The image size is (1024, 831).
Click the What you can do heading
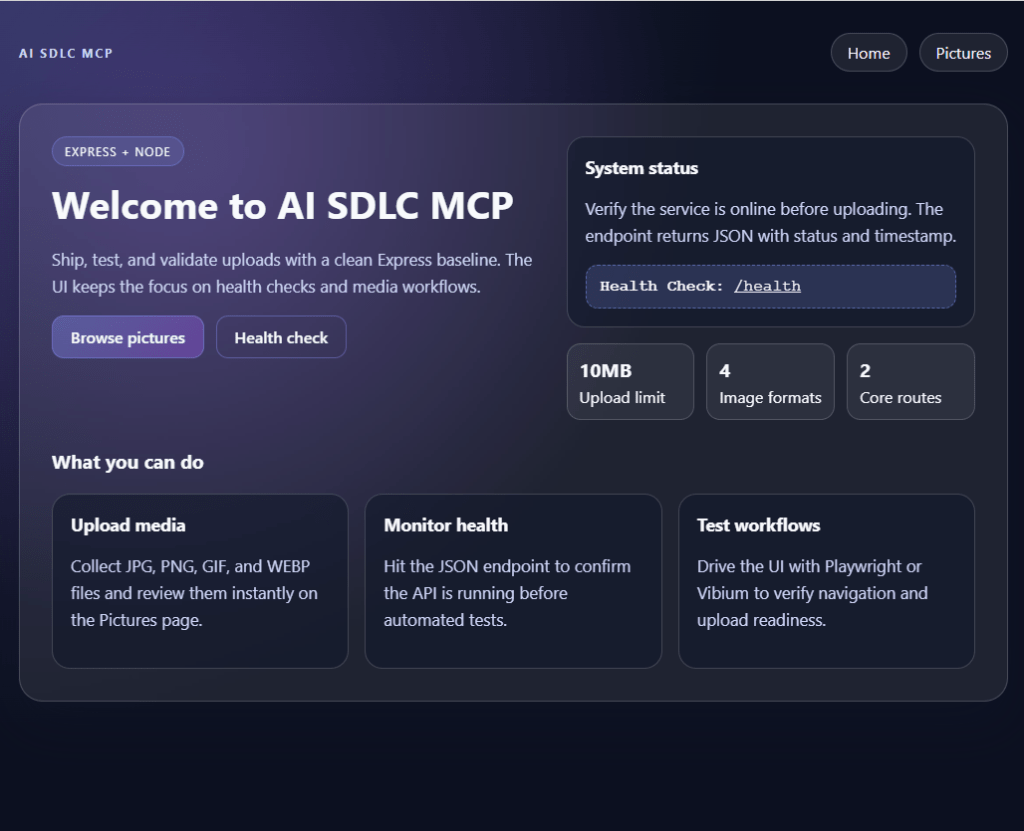click(128, 462)
